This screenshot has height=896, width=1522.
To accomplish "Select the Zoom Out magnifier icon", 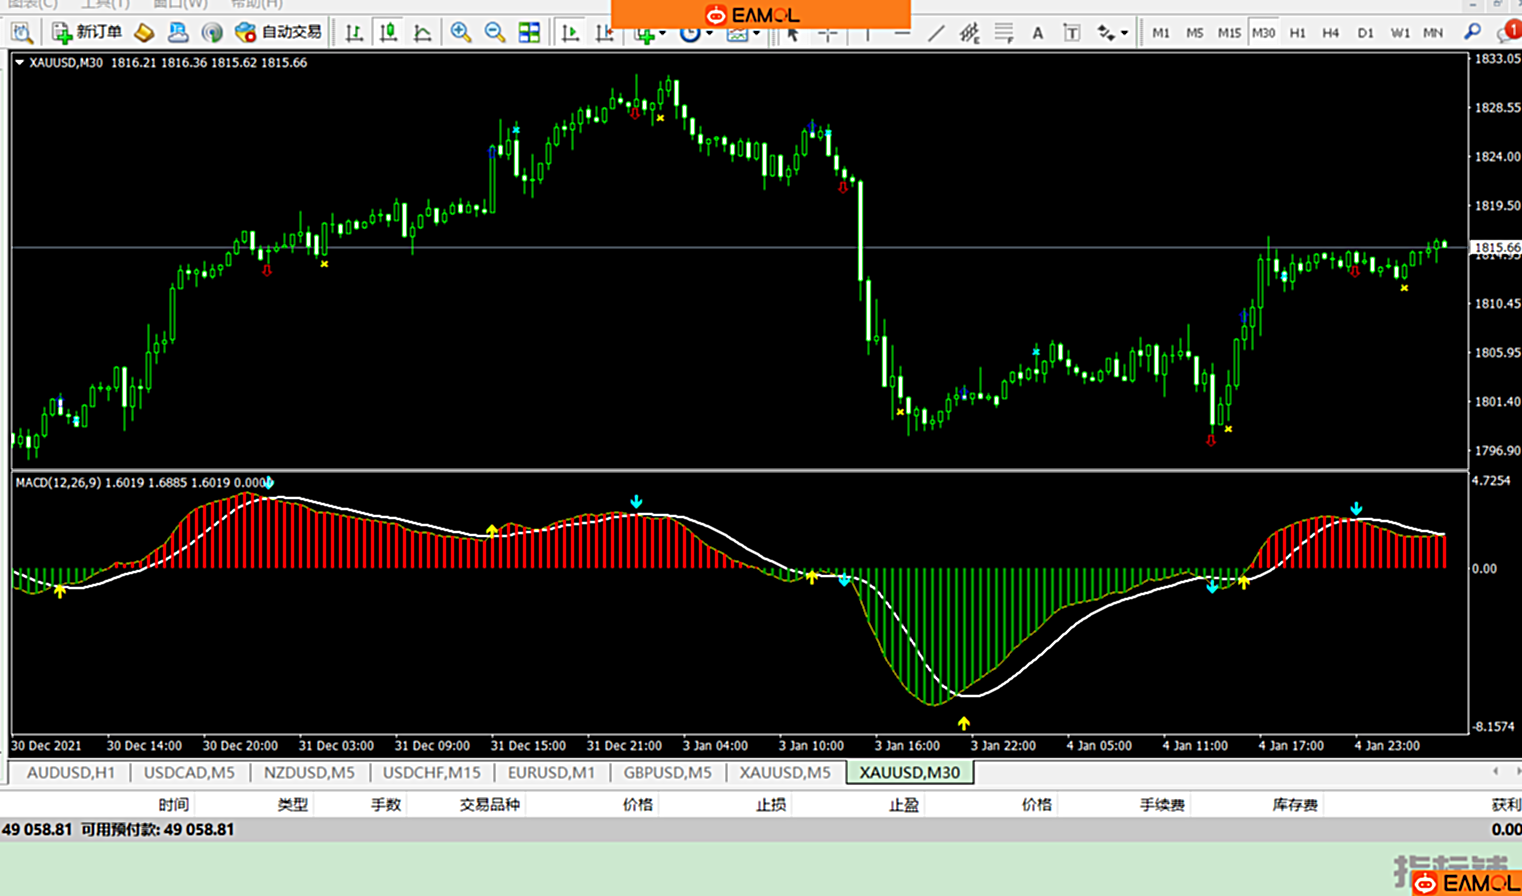I will (495, 33).
